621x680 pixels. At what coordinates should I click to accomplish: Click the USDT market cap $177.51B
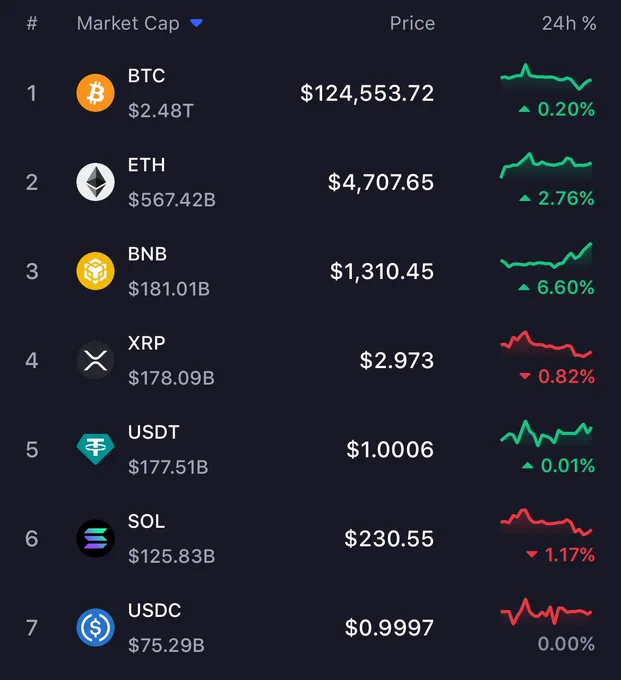[x=168, y=467]
